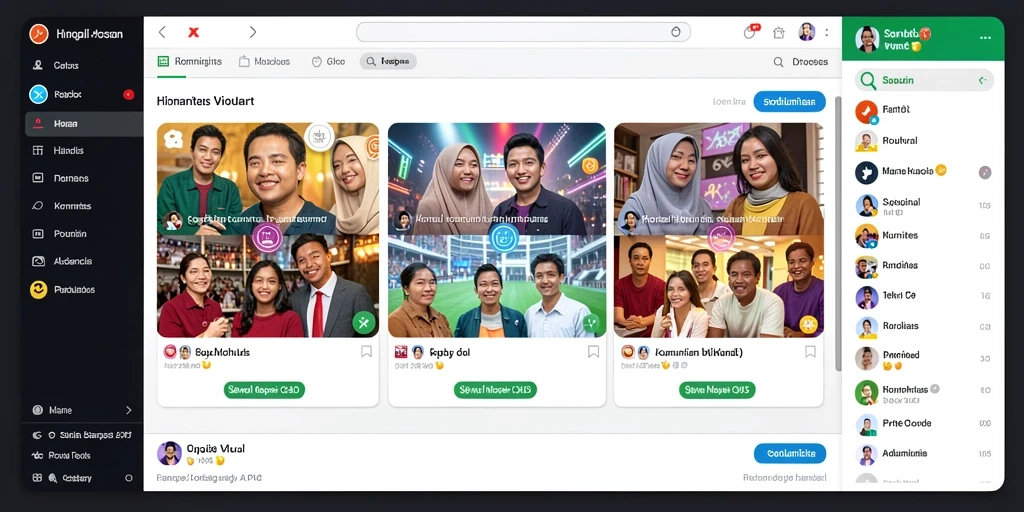Open the user avatar in top bar
The width and height of the screenshot is (1024, 512).
pos(807,32)
